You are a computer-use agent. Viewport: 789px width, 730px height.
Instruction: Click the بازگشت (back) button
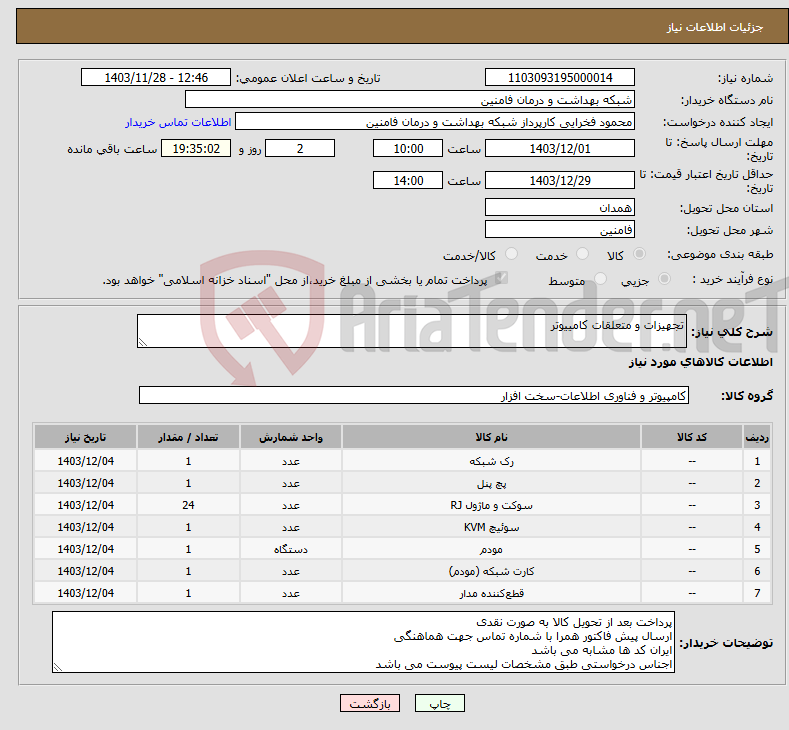click(x=370, y=704)
